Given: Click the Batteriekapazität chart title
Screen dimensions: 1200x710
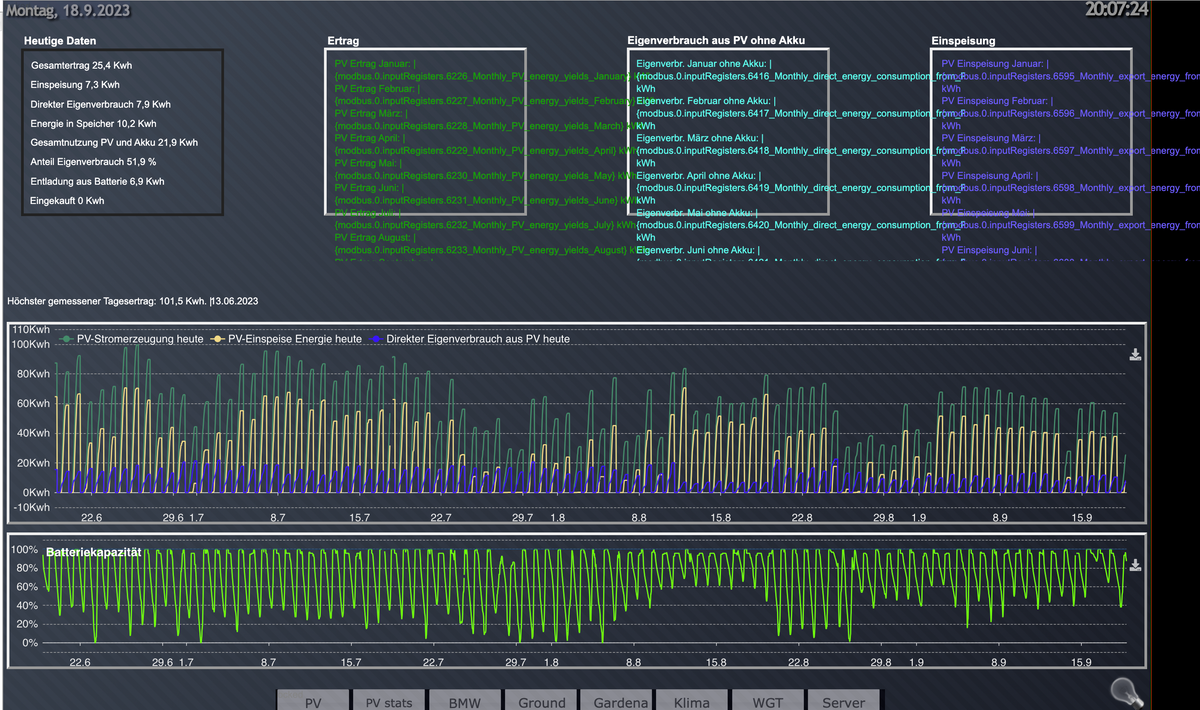Looking at the screenshot, I should pos(94,552).
